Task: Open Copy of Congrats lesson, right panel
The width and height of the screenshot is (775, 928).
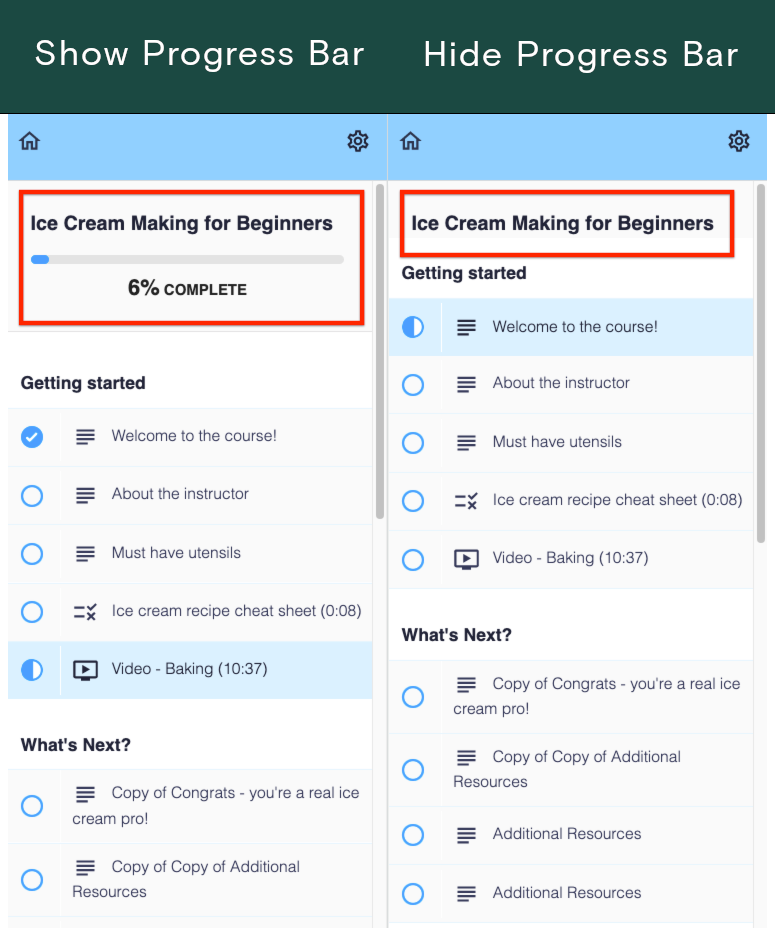Action: pos(571,697)
